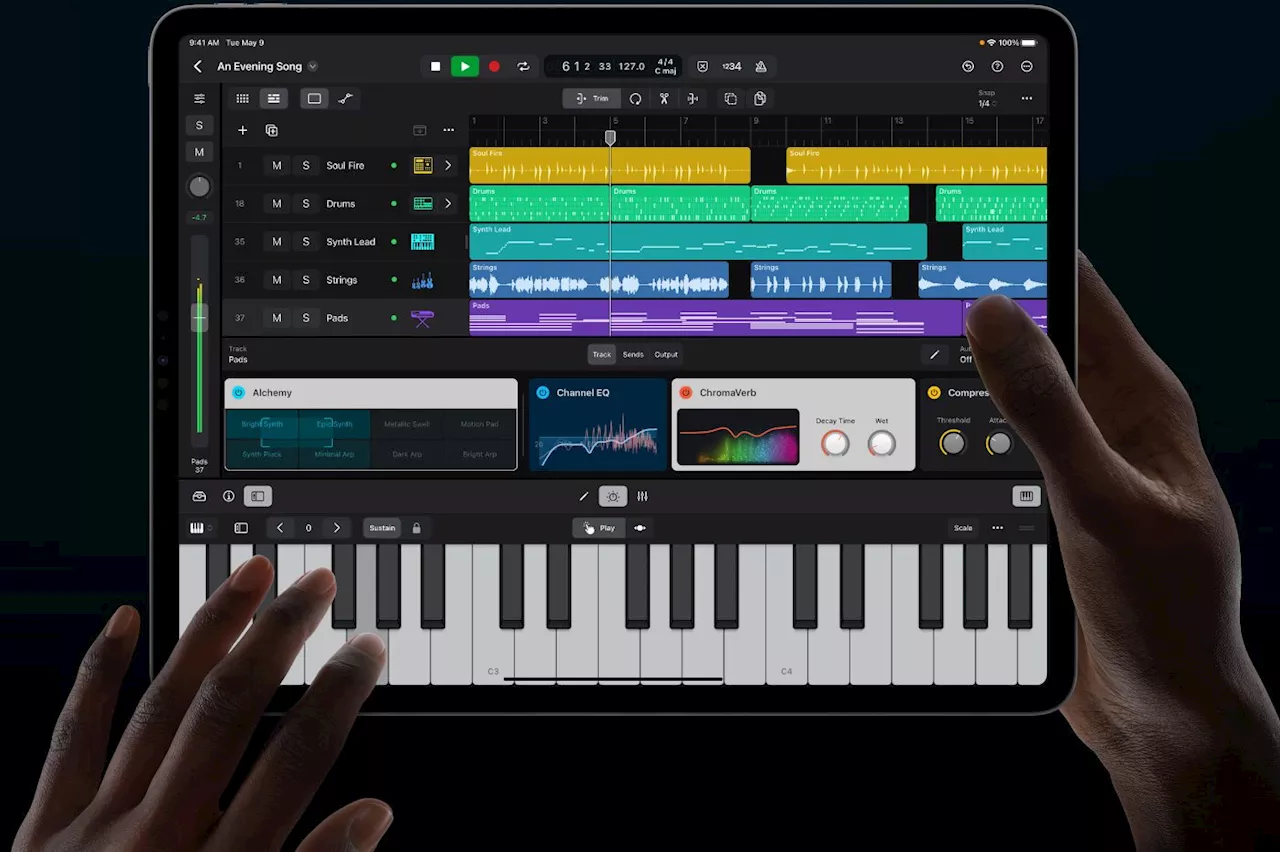
Task: Solo the Synth Lead track
Action: [306, 242]
